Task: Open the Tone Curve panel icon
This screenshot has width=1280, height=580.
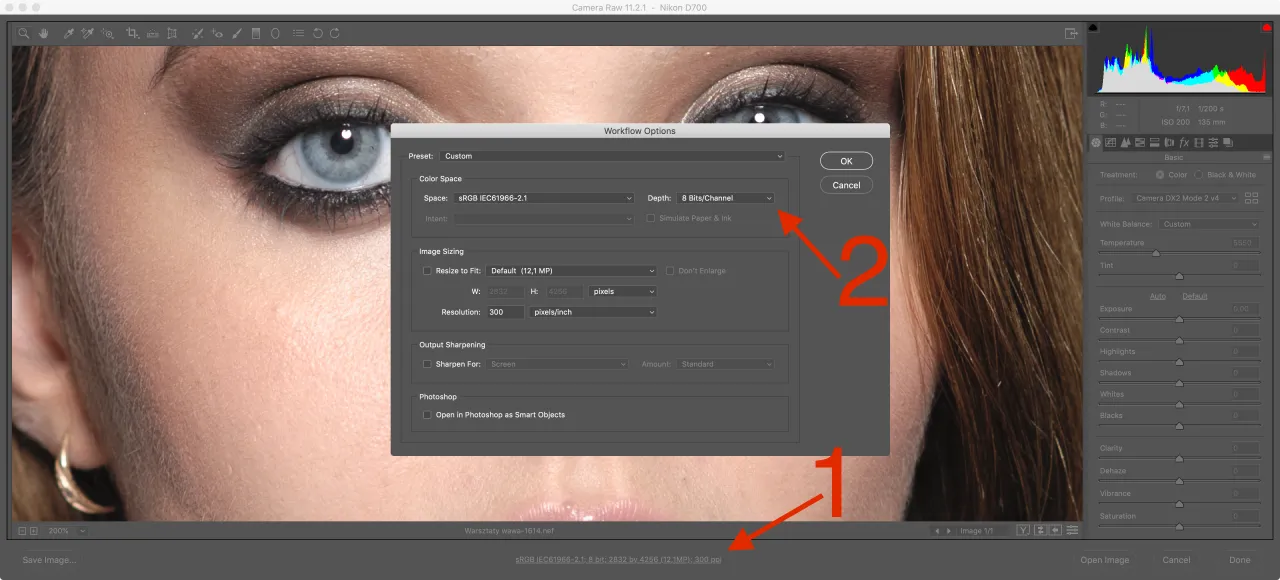Action: tap(1111, 143)
